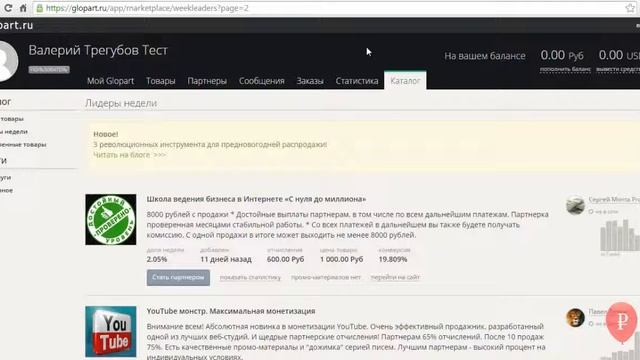Click the 11 дней назад added date

(x=226, y=259)
